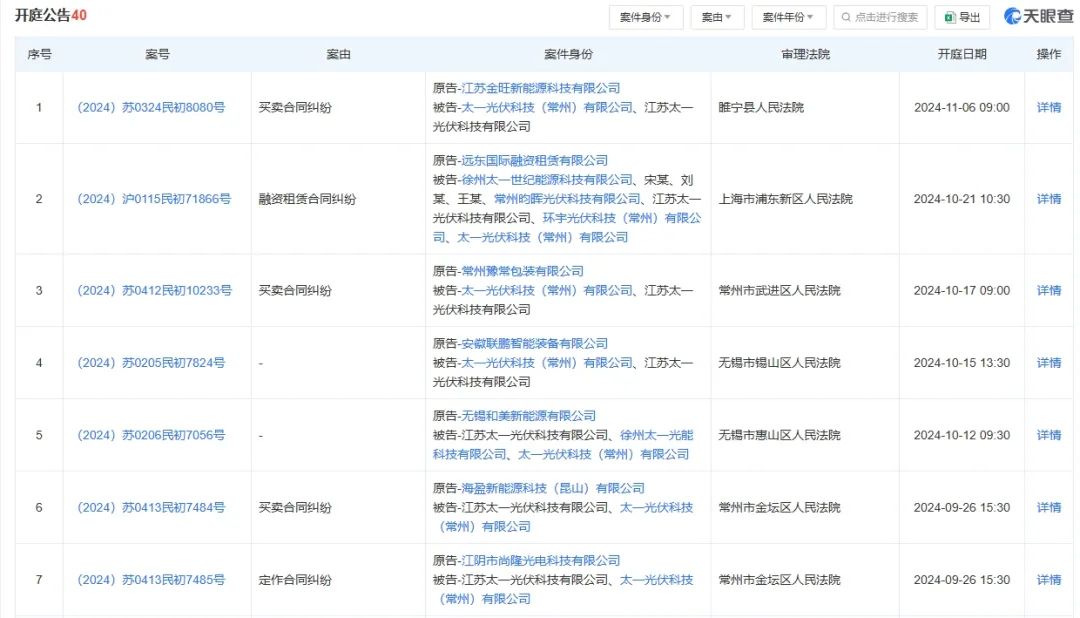Open case number (2024)苏0324民初8080号
This screenshot has height=618, width=1080.
[x=151, y=108]
